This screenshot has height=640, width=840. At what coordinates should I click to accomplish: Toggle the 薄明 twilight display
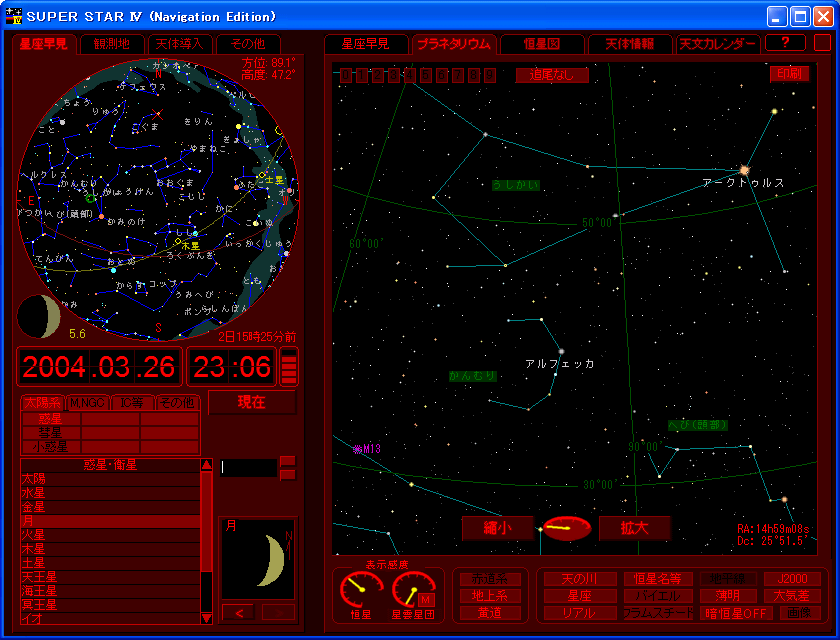[728, 596]
